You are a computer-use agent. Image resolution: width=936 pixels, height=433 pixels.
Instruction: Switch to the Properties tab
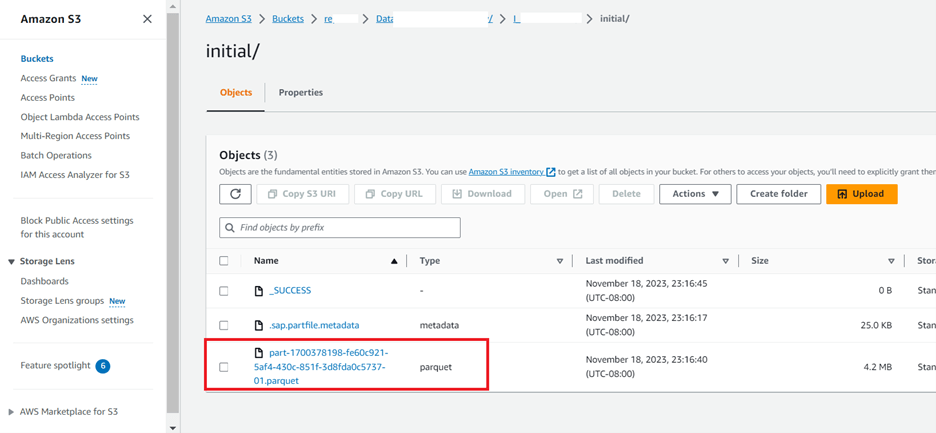[x=301, y=93]
